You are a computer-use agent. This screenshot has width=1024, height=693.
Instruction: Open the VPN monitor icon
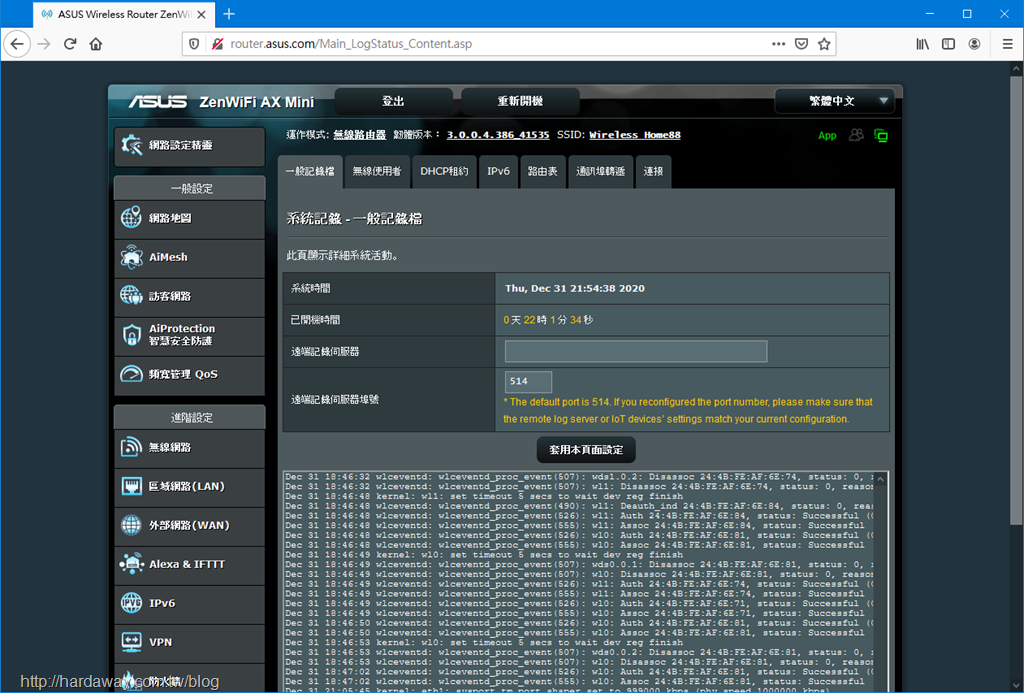[131, 642]
